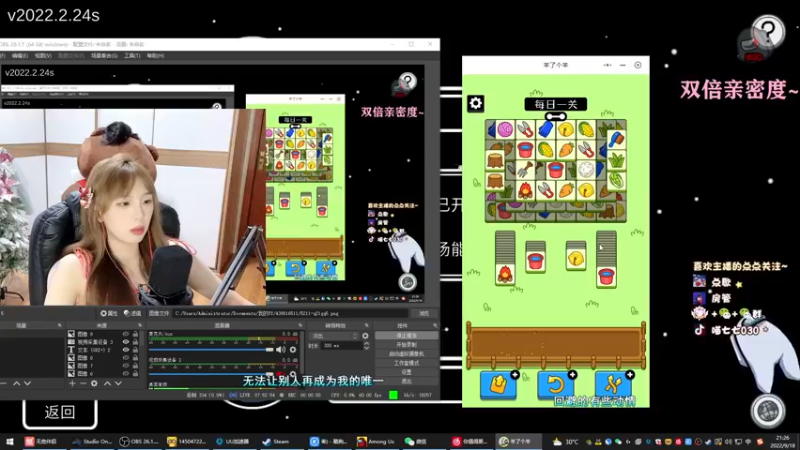The width and height of the screenshot is (800, 450).
Task: Tap the campfire tile inside the board
Action: coord(525,190)
